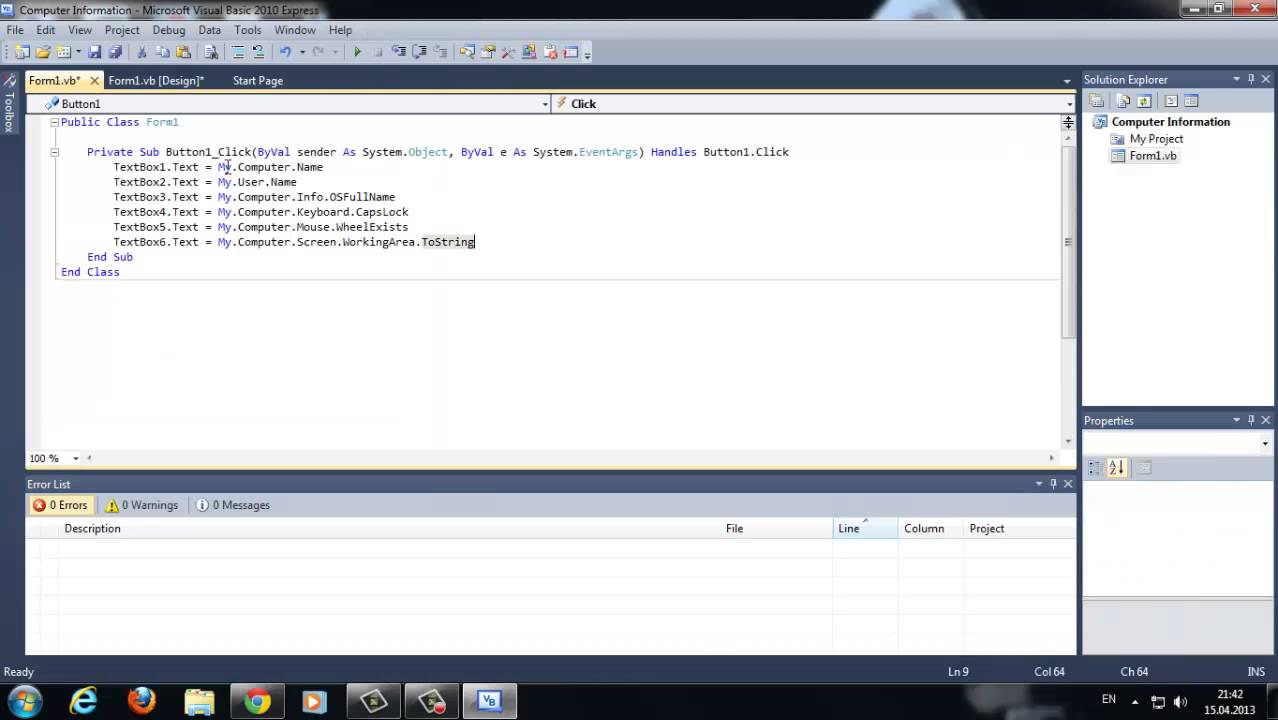The image size is (1278, 720).
Task: Open the Button1 class name dropdown
Action: (545, 104)
